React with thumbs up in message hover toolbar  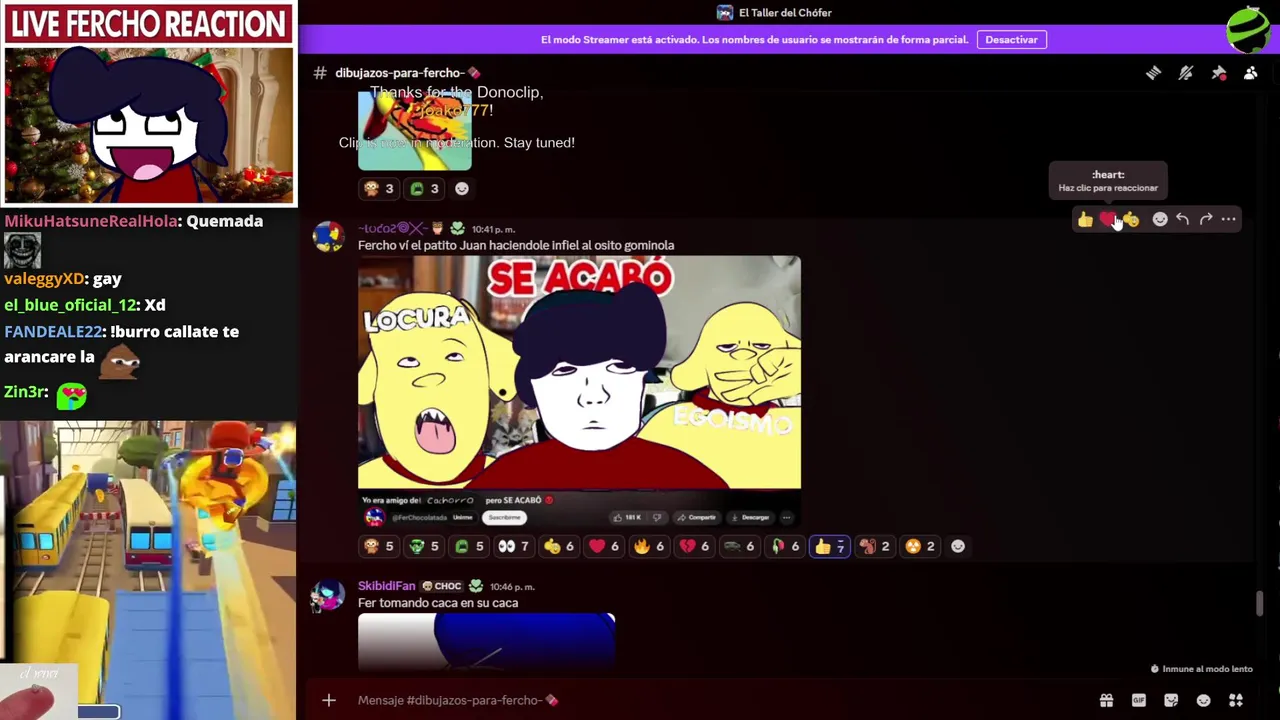tap(1085, 219)
